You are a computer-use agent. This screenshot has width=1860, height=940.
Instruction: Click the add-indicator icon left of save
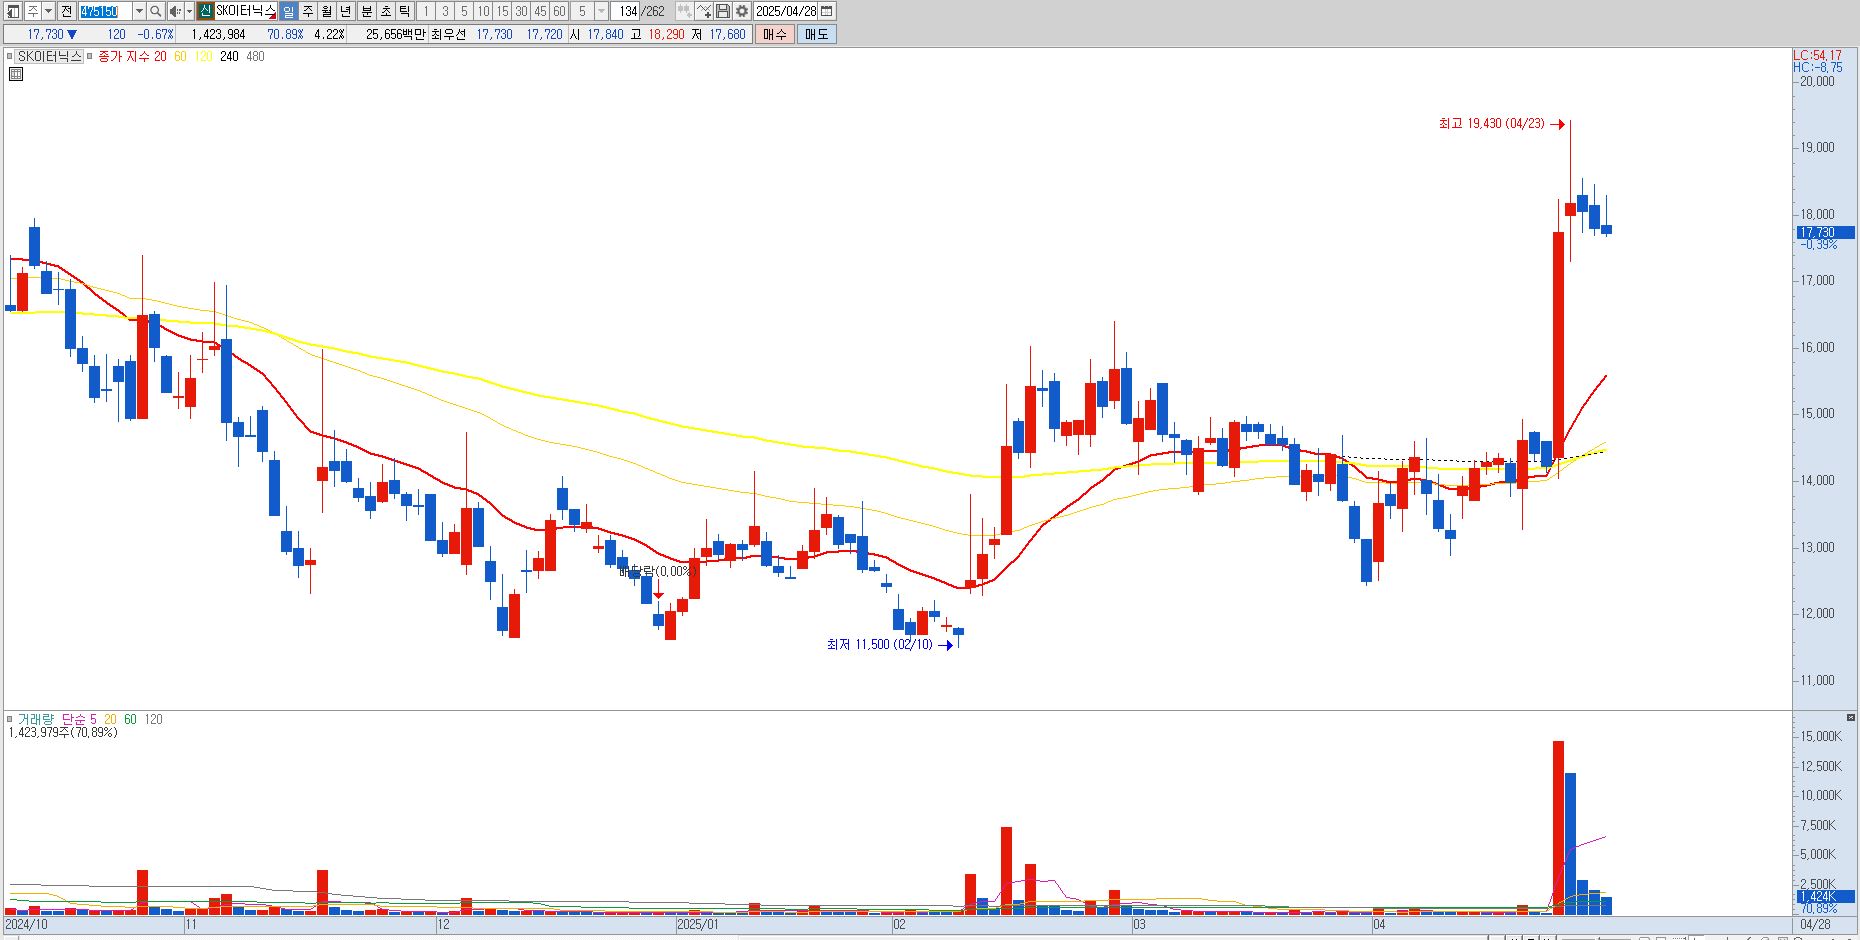tap(703, 11)
